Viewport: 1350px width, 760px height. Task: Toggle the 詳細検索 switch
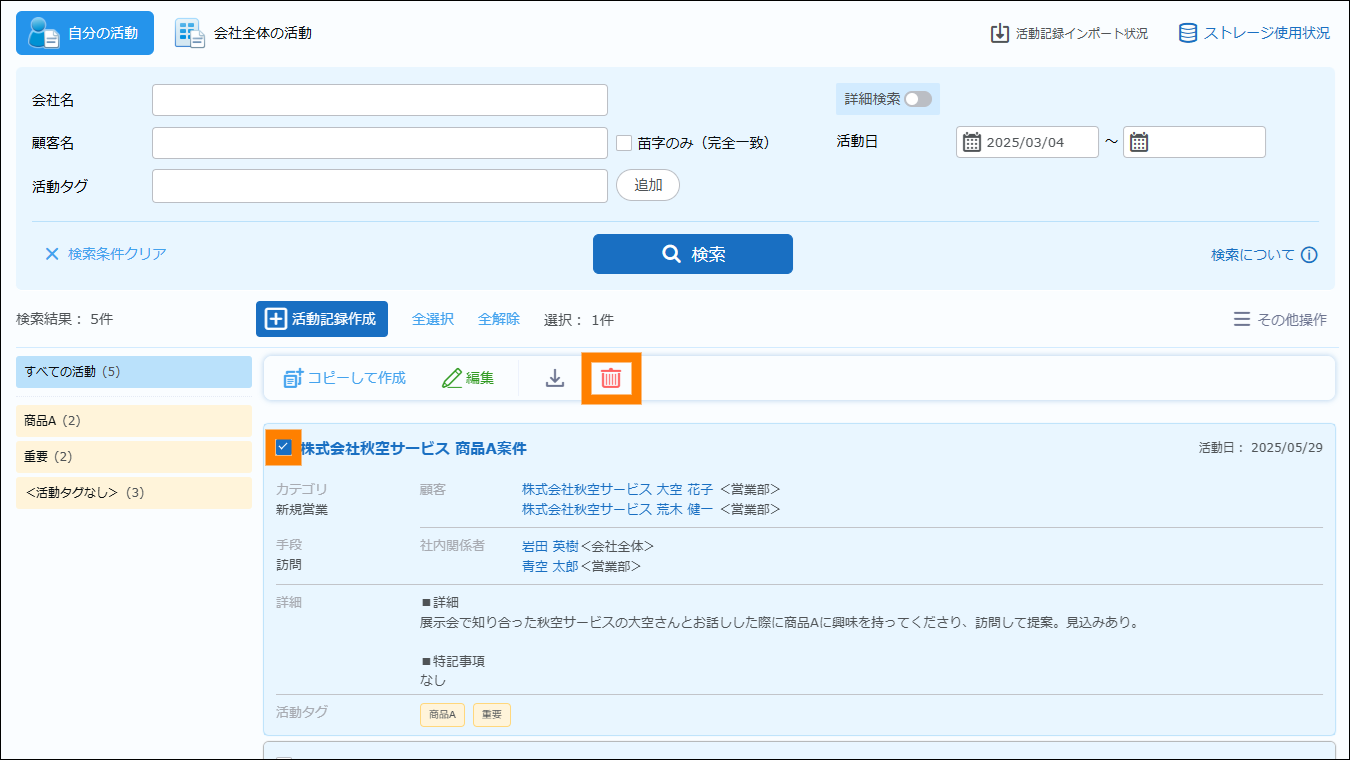(917, 99)
